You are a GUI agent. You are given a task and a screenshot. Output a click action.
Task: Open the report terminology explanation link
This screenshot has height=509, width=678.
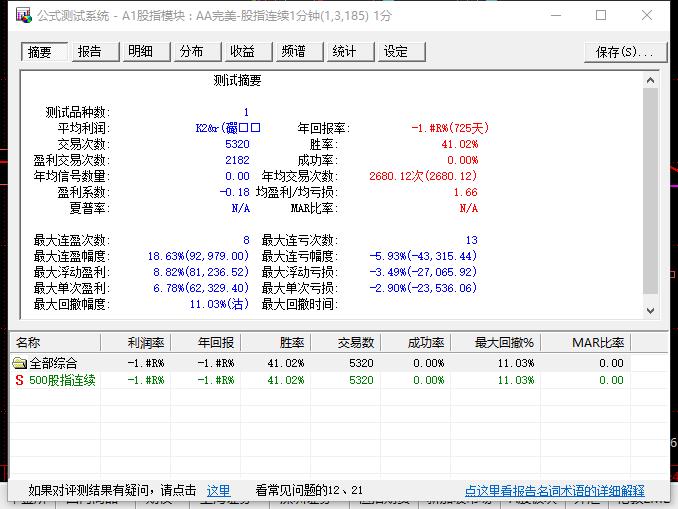click(x=554, y=490)
